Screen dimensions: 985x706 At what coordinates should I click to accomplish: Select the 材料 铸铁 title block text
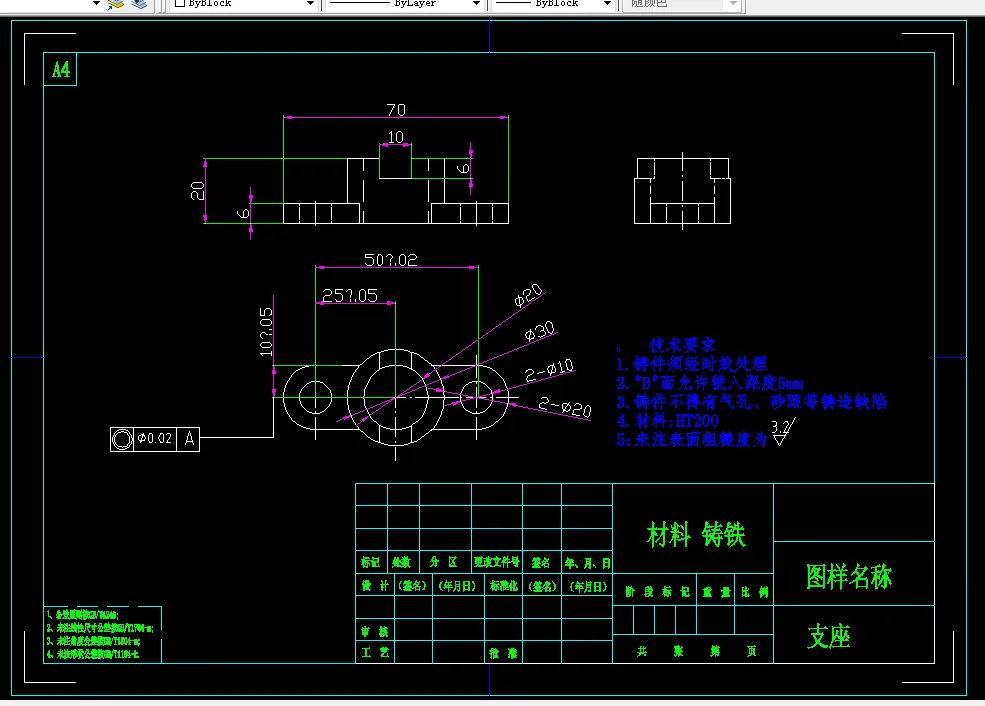[696, 535]
